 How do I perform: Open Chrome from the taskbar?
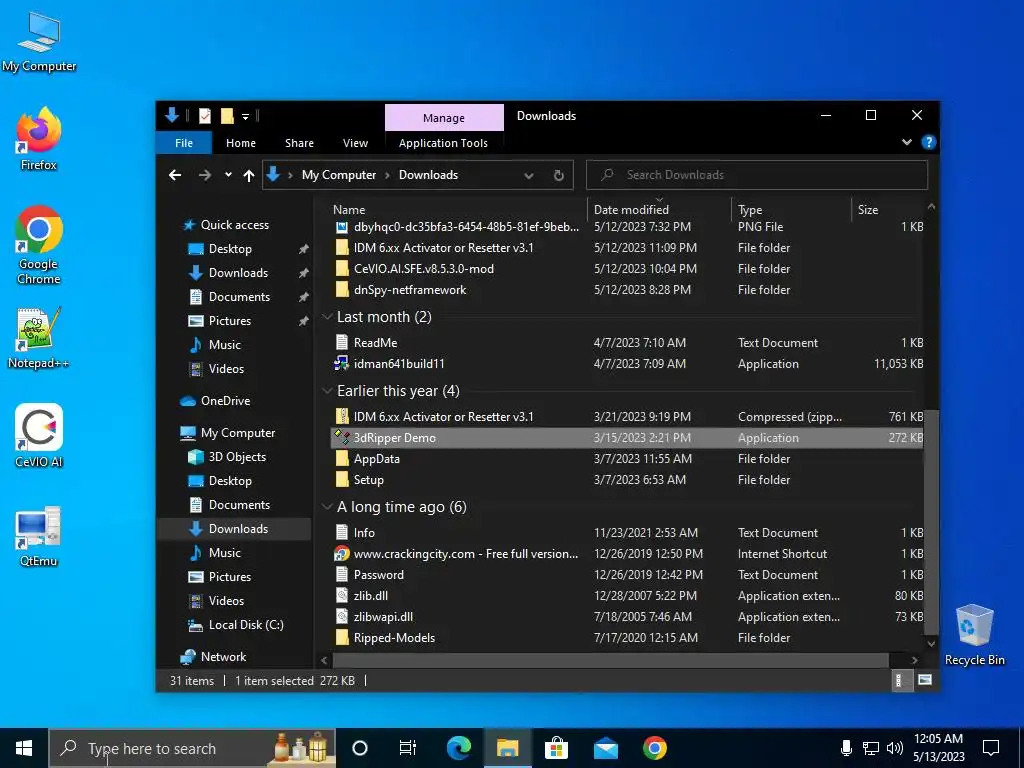click(654, 748)
